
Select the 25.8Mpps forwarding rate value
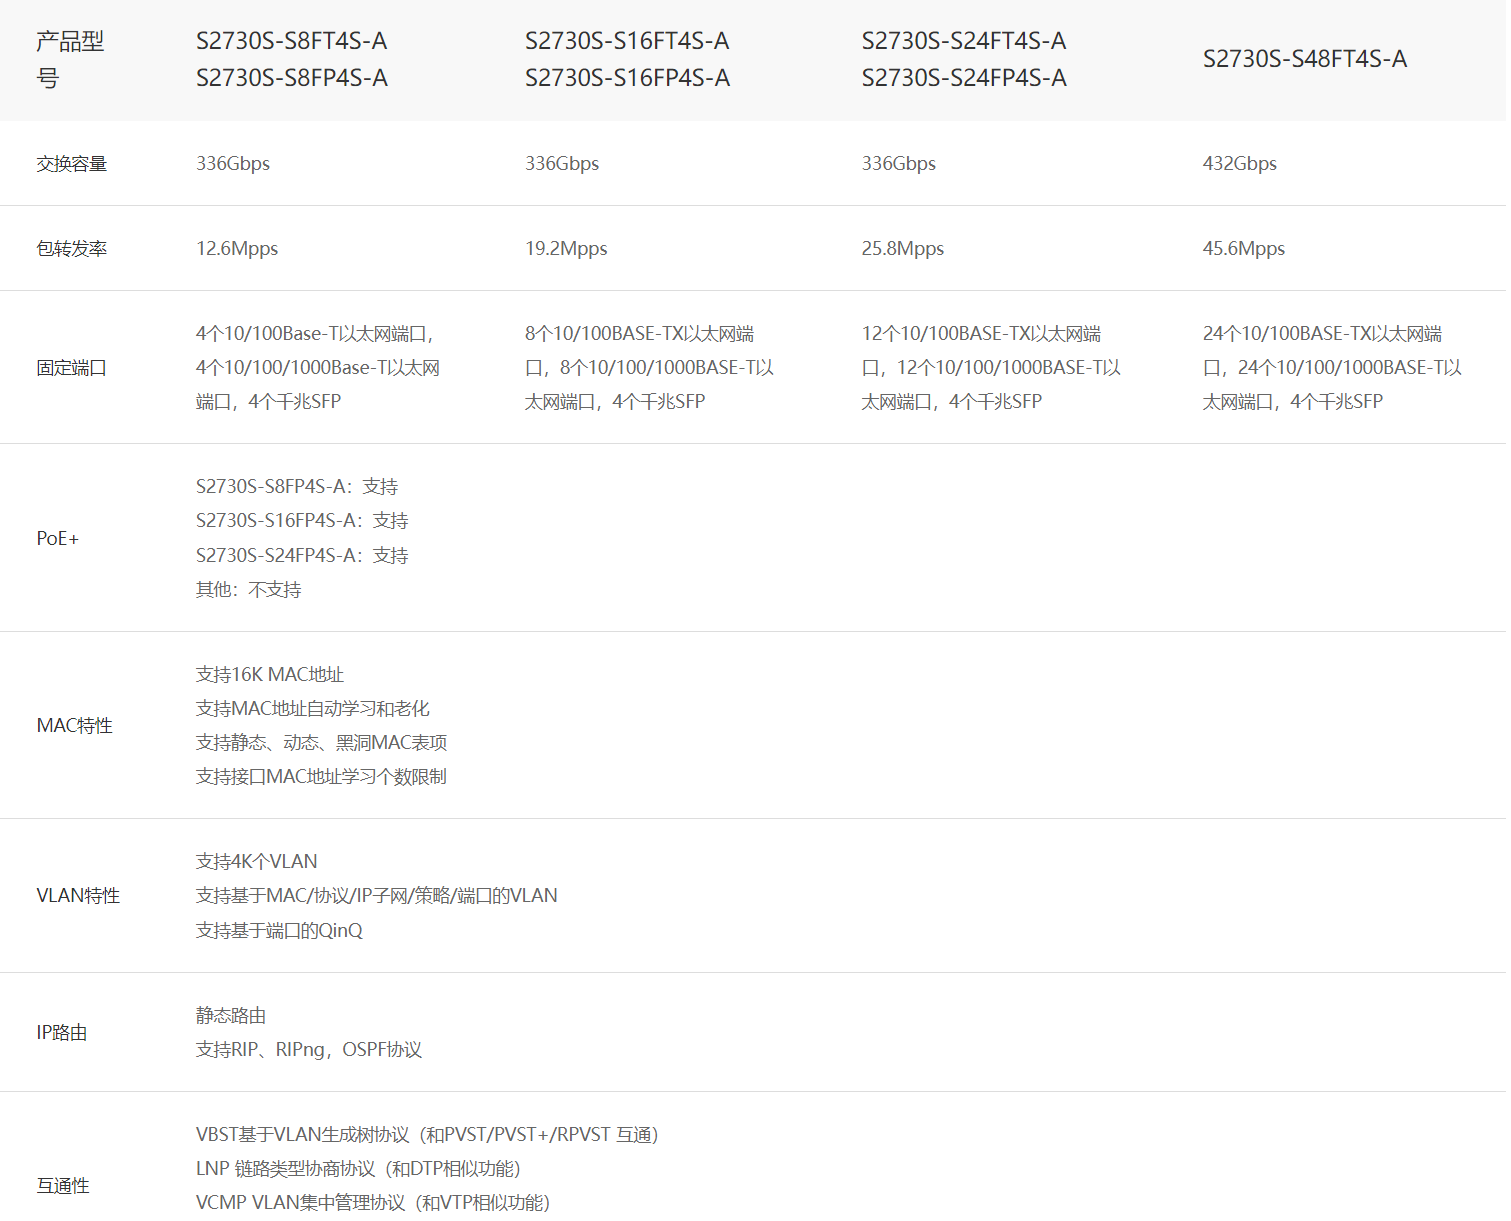(902, 249)
